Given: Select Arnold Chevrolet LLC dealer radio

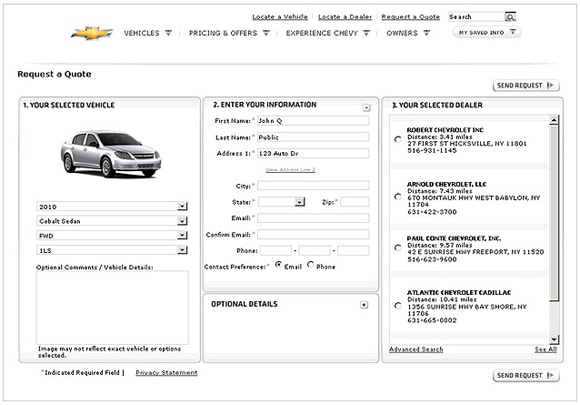Looking at the screenshot, I should [398, 196].
